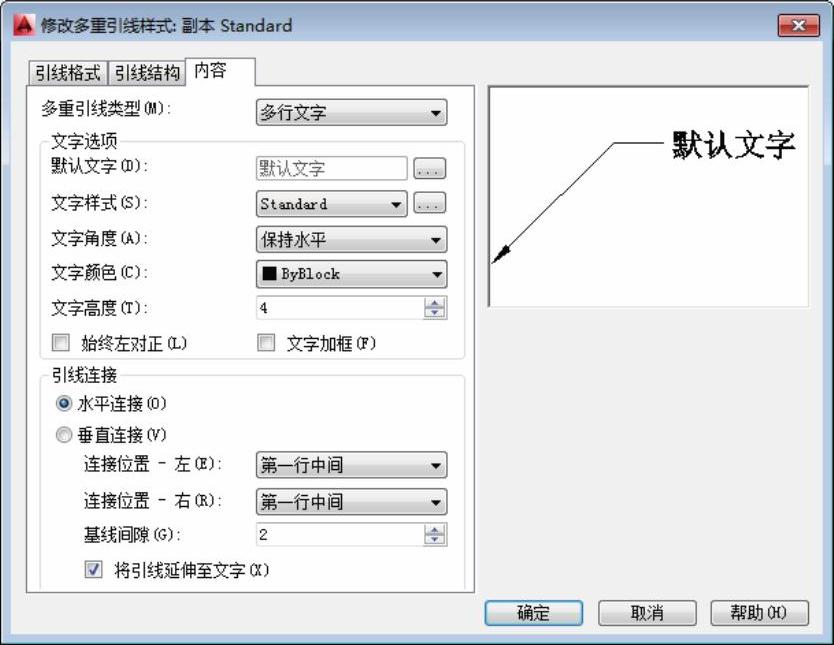The image size is (834, 645).
Task: Open the text style ellipsis button
Action: (429, 204)
